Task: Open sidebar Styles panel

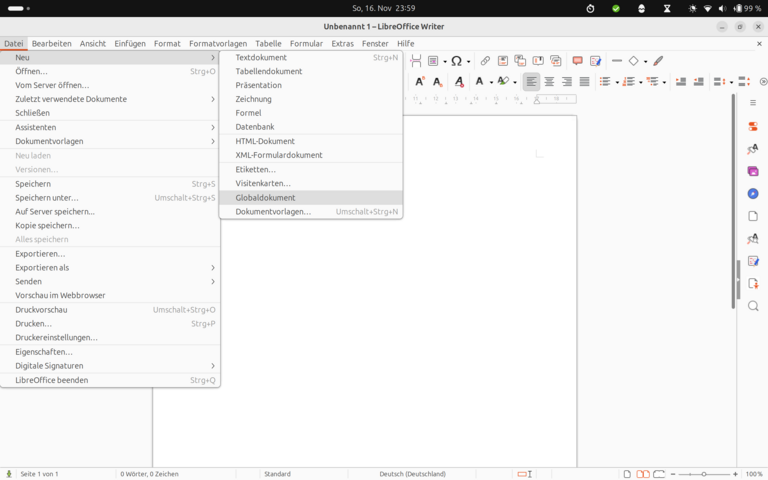Action: click(x=753, y=149)
